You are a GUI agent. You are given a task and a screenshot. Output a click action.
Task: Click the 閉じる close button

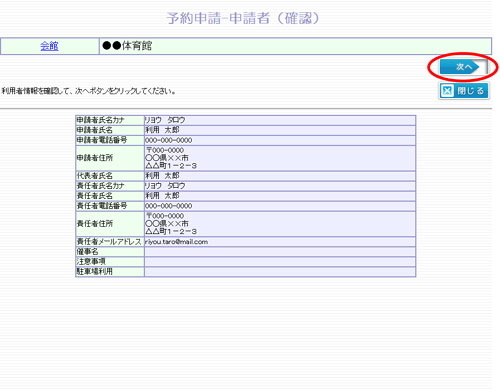click(x=463, y=91)
